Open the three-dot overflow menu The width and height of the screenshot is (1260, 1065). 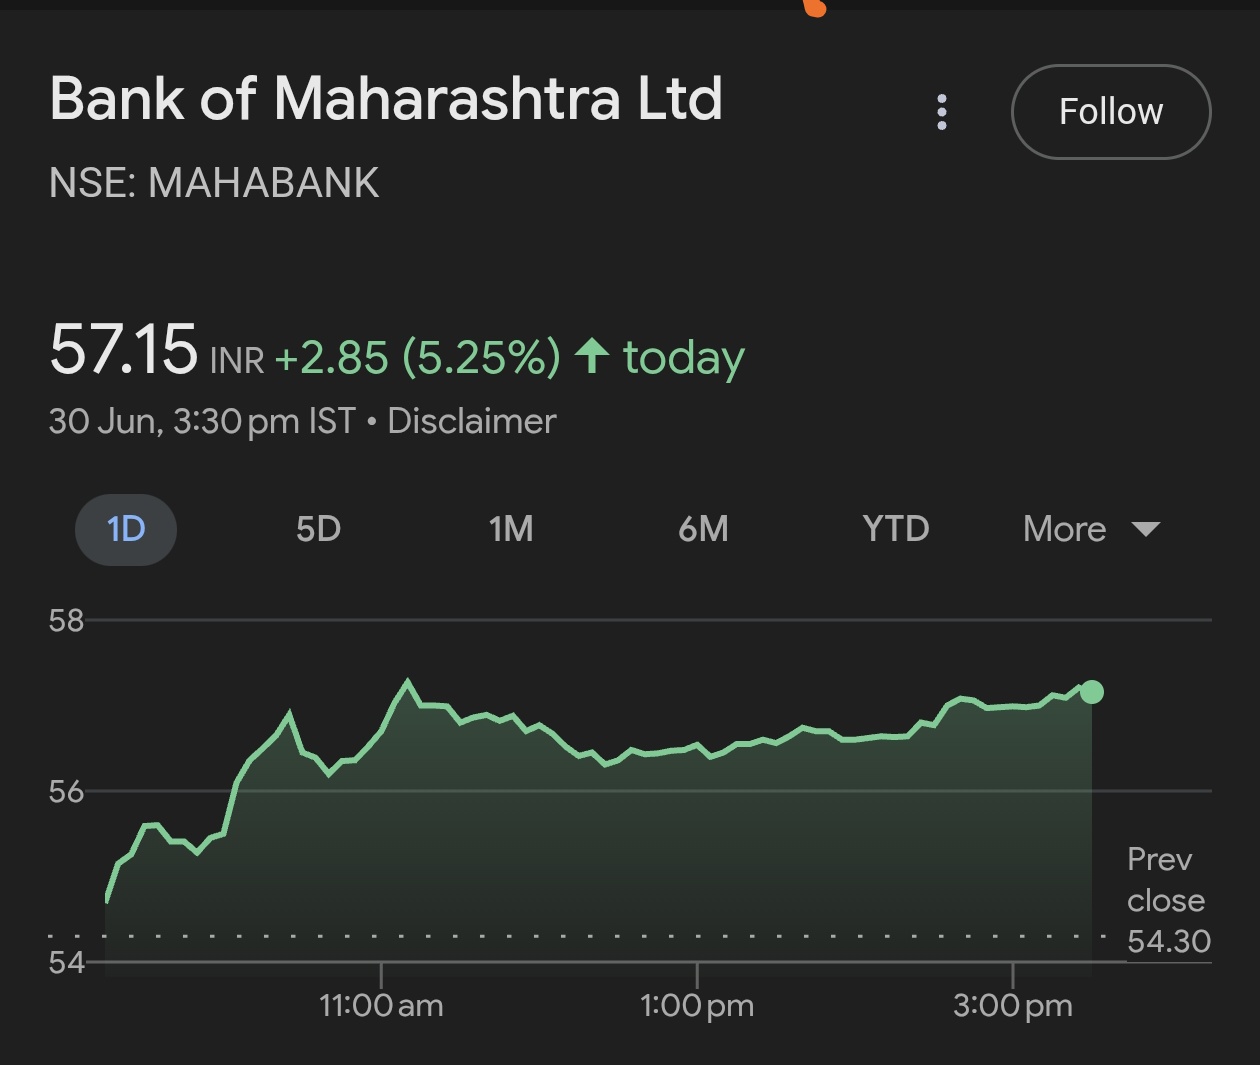(941, 113)
